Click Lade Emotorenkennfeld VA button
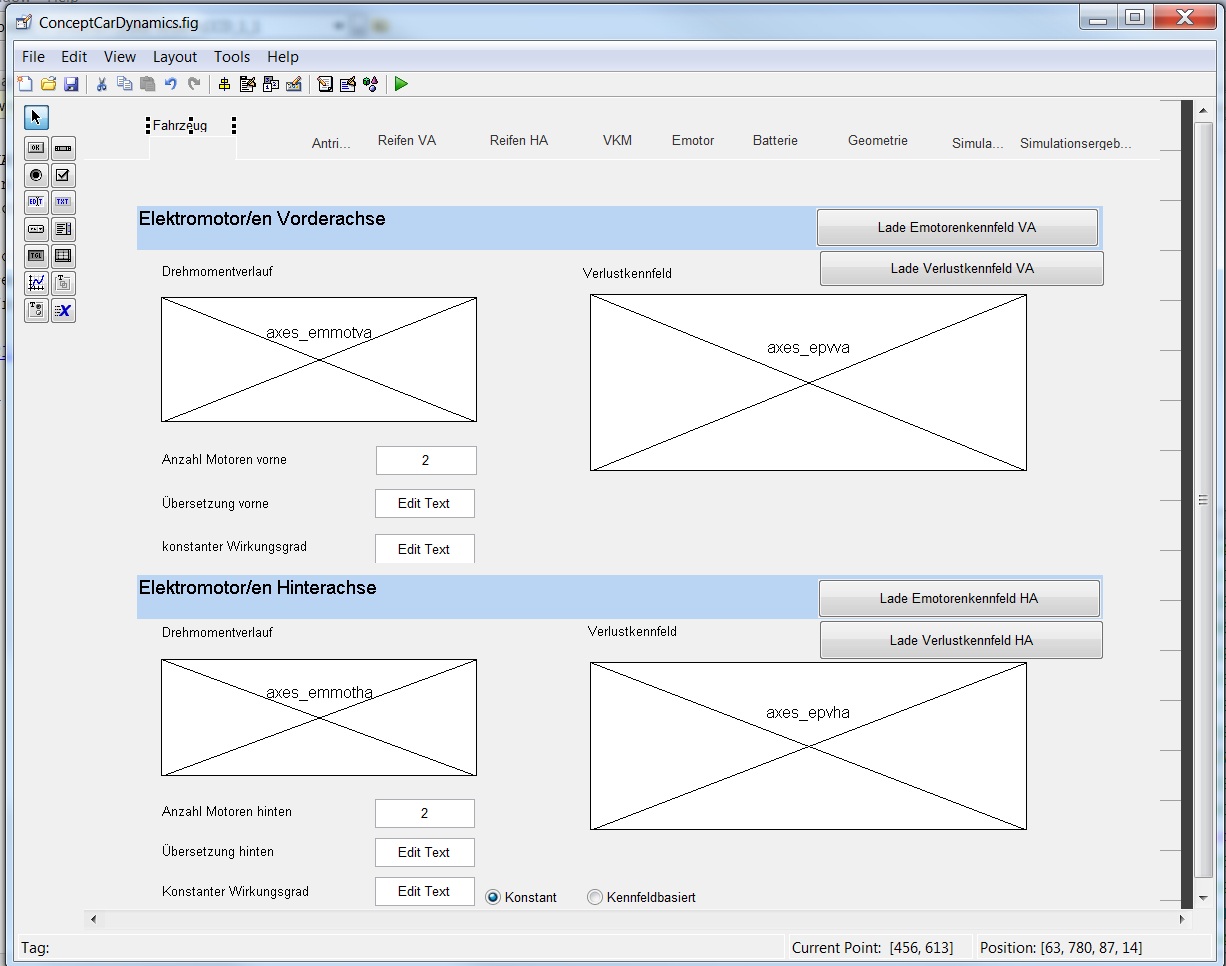 pyautogui.click(x=957, y=228)
